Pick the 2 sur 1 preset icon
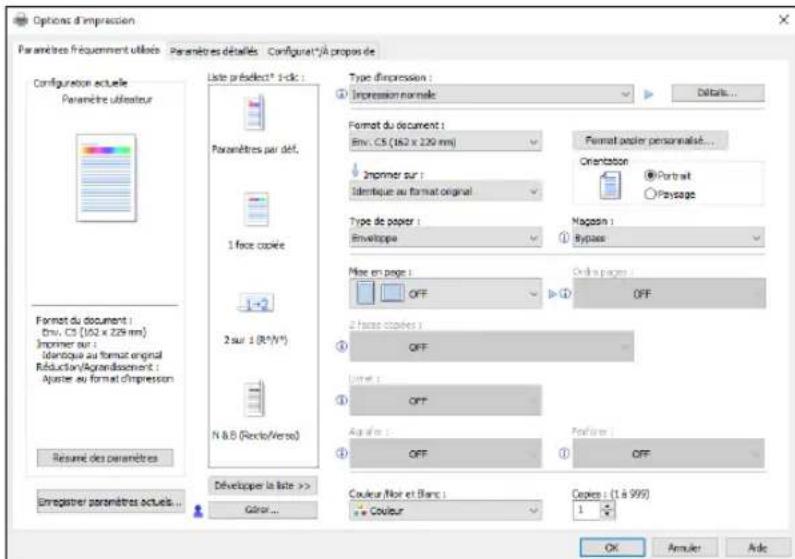 click(256, 304)
